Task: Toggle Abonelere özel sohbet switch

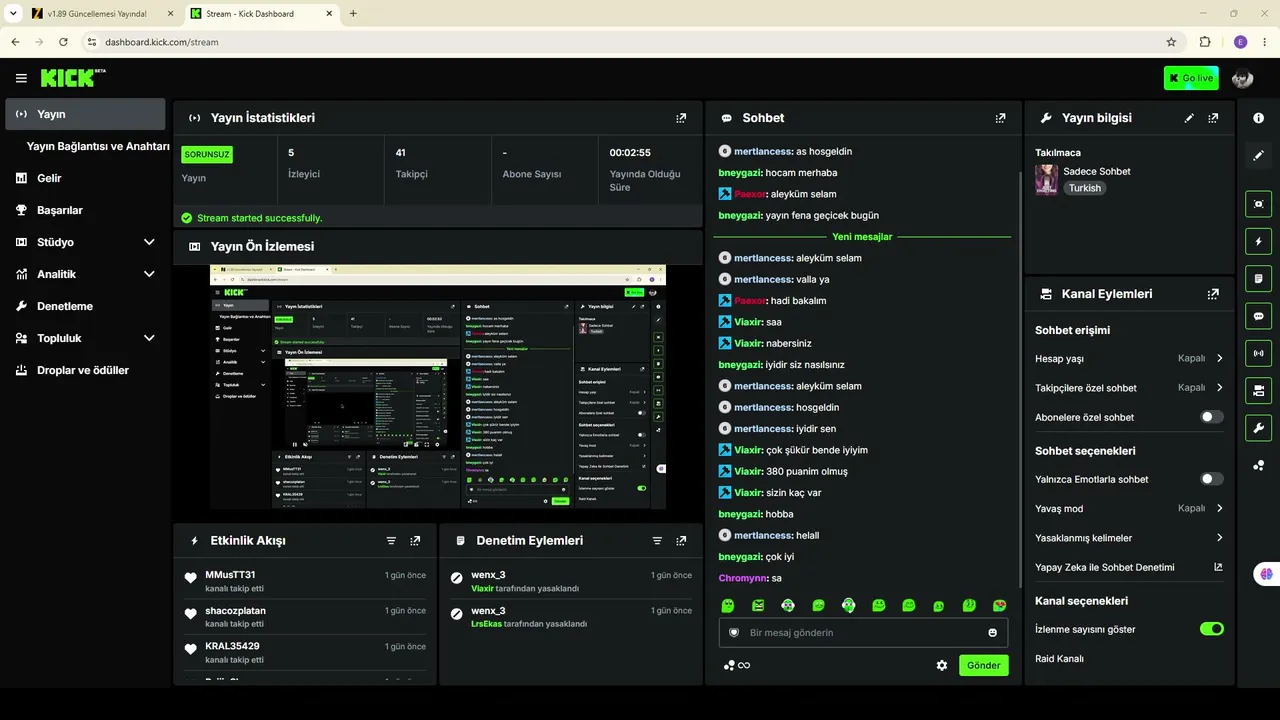Action: (x=1211, y=417)
